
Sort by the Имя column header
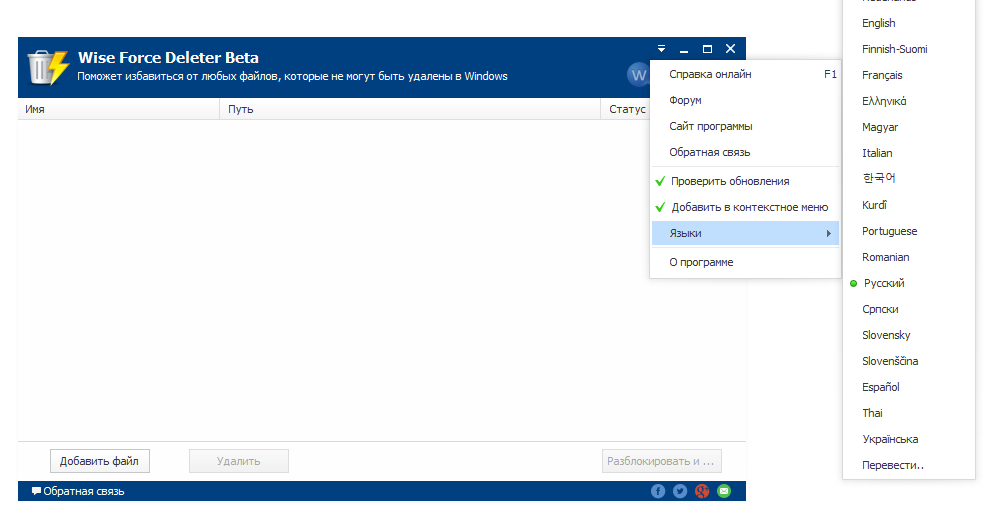[118, 109]
